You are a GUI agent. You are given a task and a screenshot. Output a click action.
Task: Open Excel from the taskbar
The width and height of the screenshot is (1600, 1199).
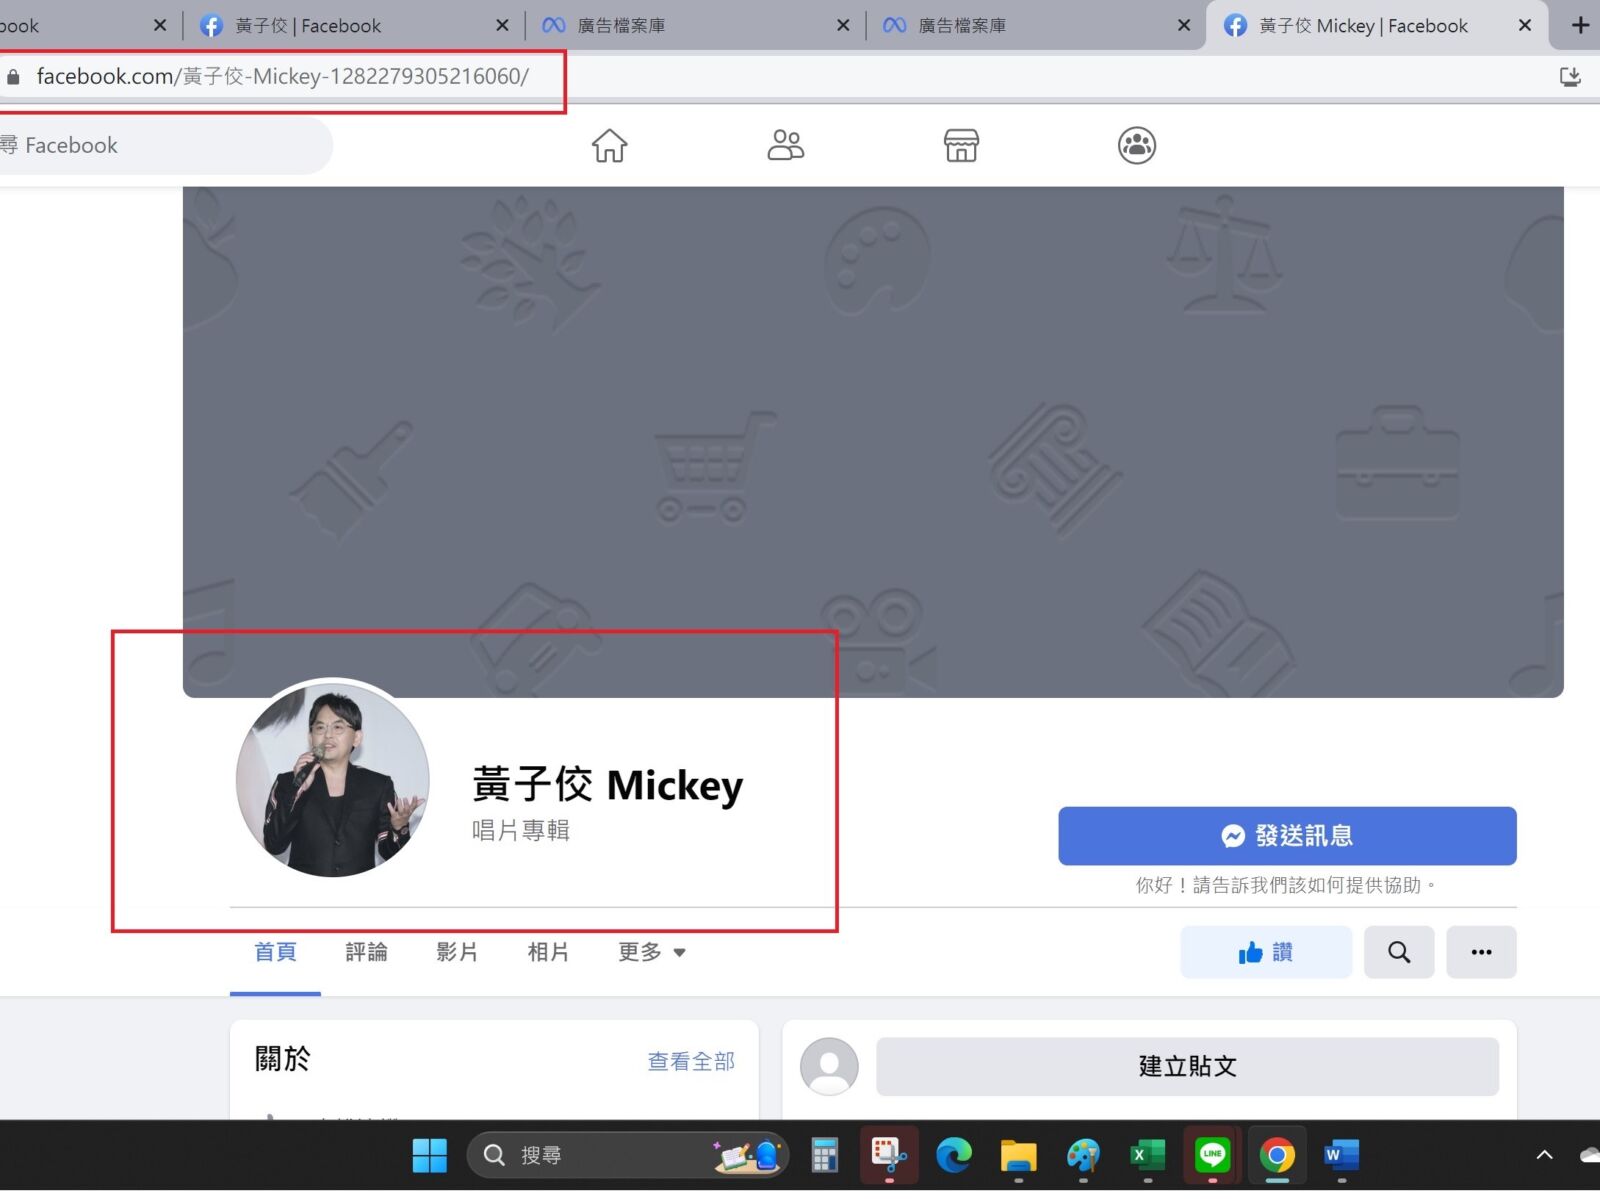pyautogui.click(x=1147, y=1155)
